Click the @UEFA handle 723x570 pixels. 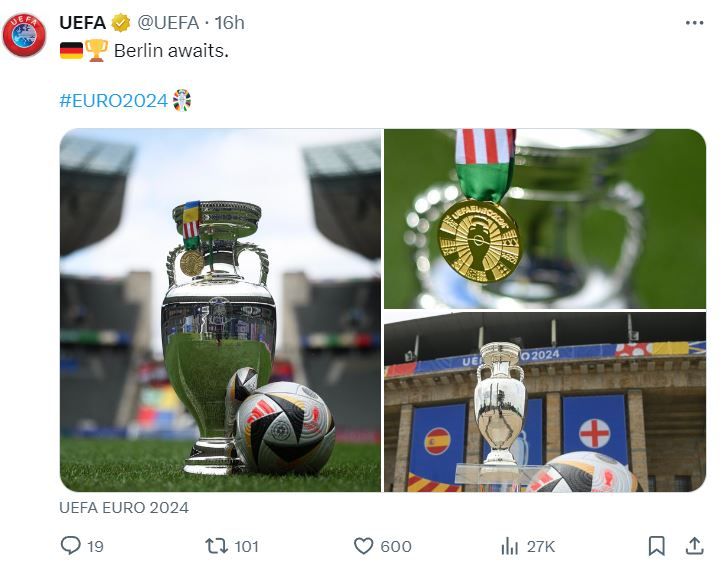coord(168,23)
